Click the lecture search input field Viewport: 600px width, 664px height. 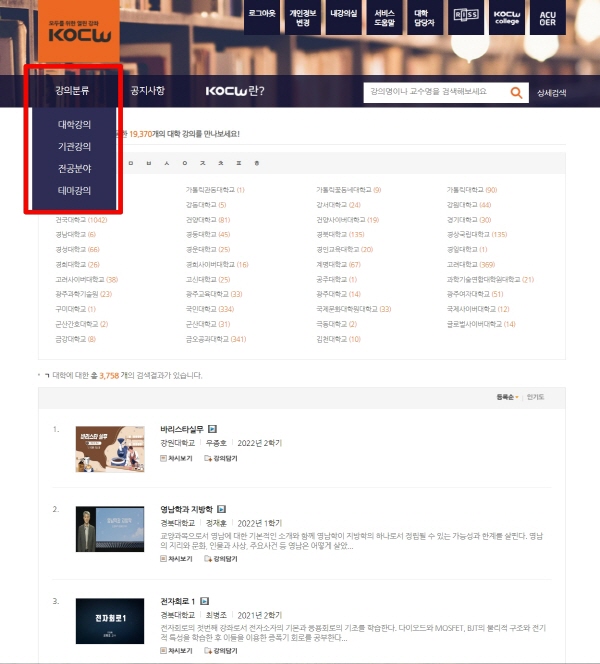(435, 93)
